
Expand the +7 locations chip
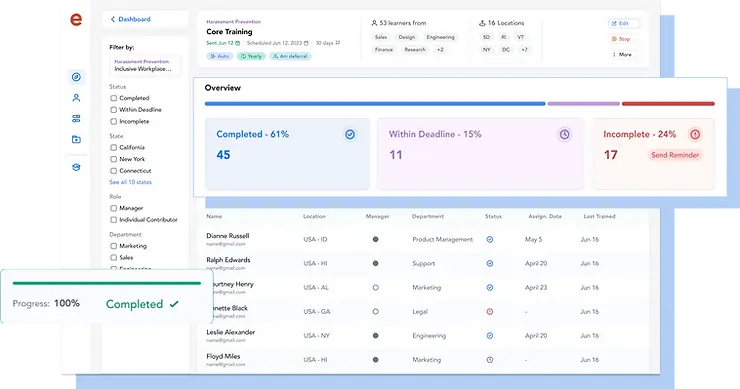[x=524, y=50]
